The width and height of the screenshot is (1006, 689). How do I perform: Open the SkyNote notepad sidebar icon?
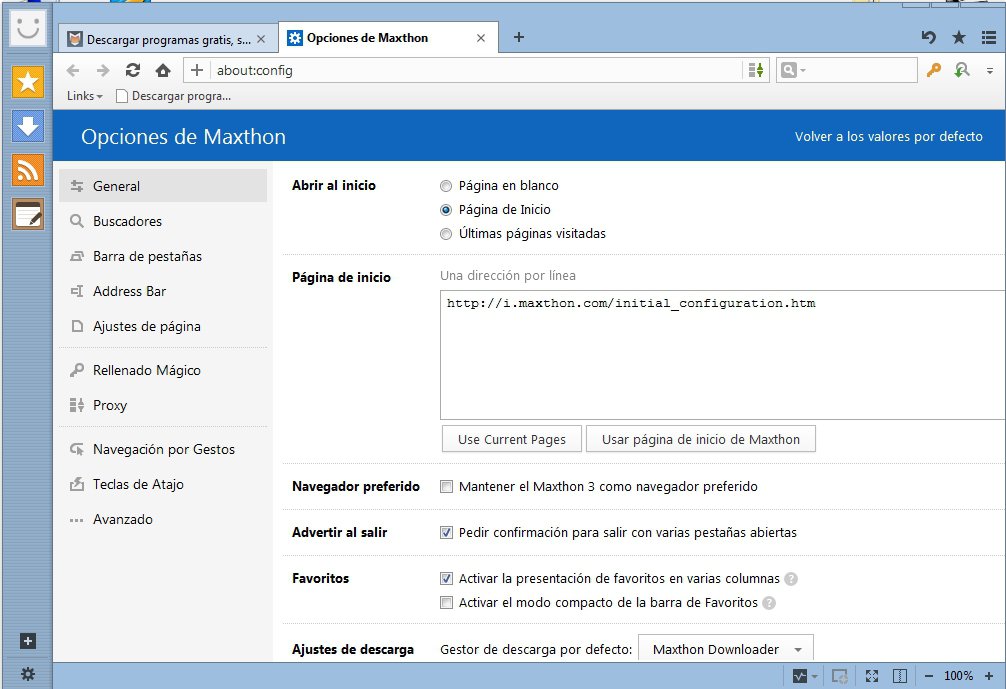[28, 214]
